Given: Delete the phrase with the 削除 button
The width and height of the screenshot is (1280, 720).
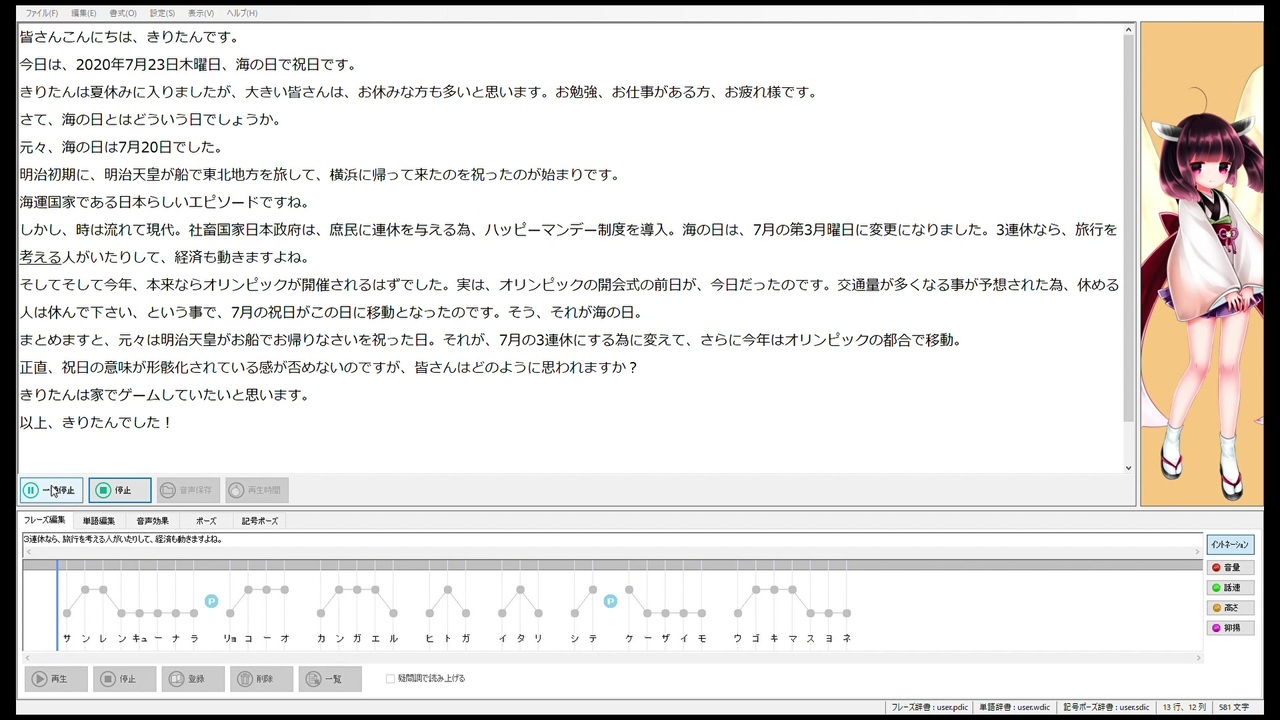Looking at the screenshot, I should click(261, 679).
